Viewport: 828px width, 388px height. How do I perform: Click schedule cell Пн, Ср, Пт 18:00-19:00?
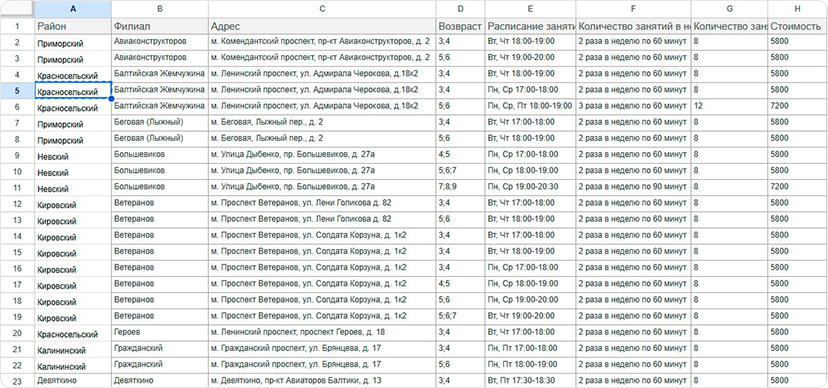click(x=530, y=107)
